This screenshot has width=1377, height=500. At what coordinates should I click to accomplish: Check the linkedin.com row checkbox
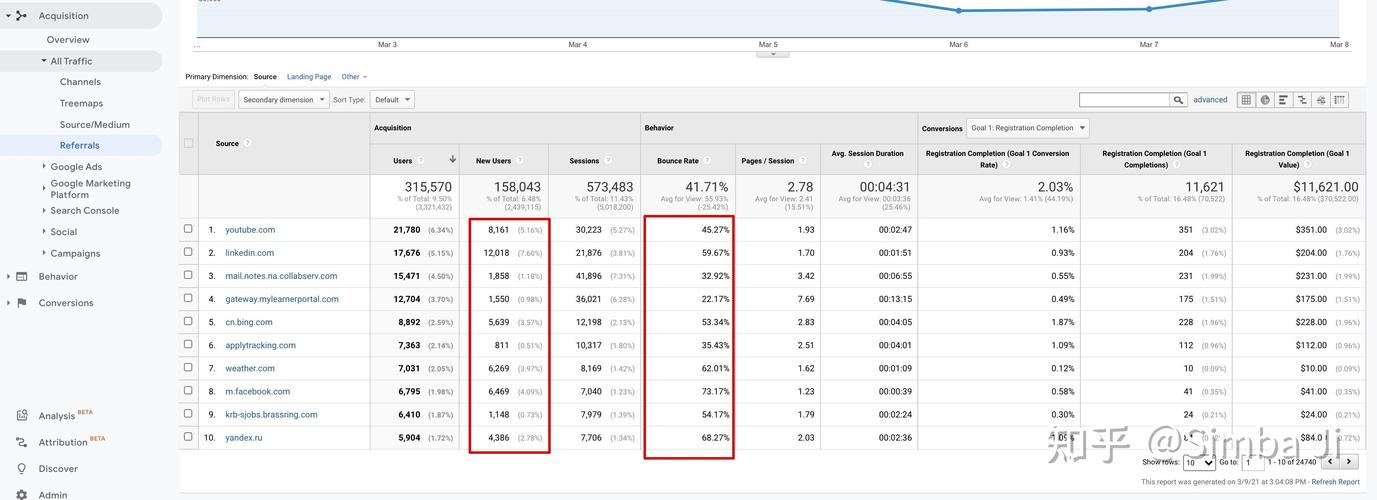click(188, 252)
